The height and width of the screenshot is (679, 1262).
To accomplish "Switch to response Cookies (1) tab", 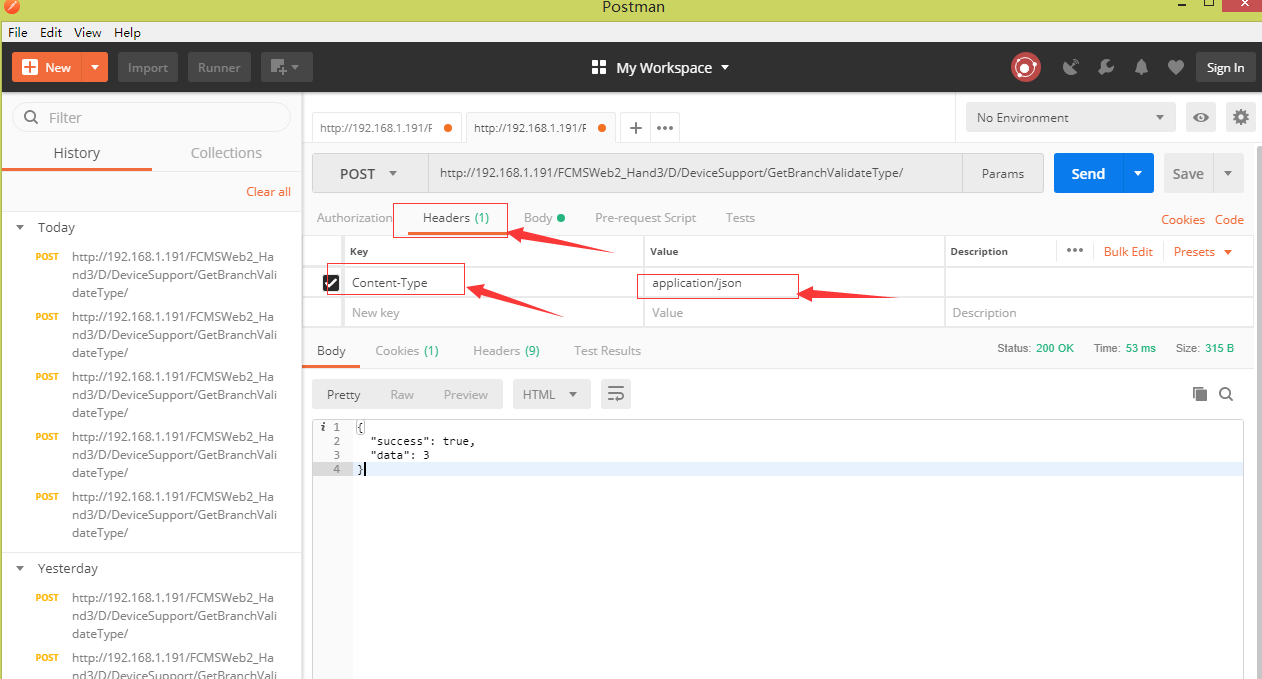I will click(407, 350).
